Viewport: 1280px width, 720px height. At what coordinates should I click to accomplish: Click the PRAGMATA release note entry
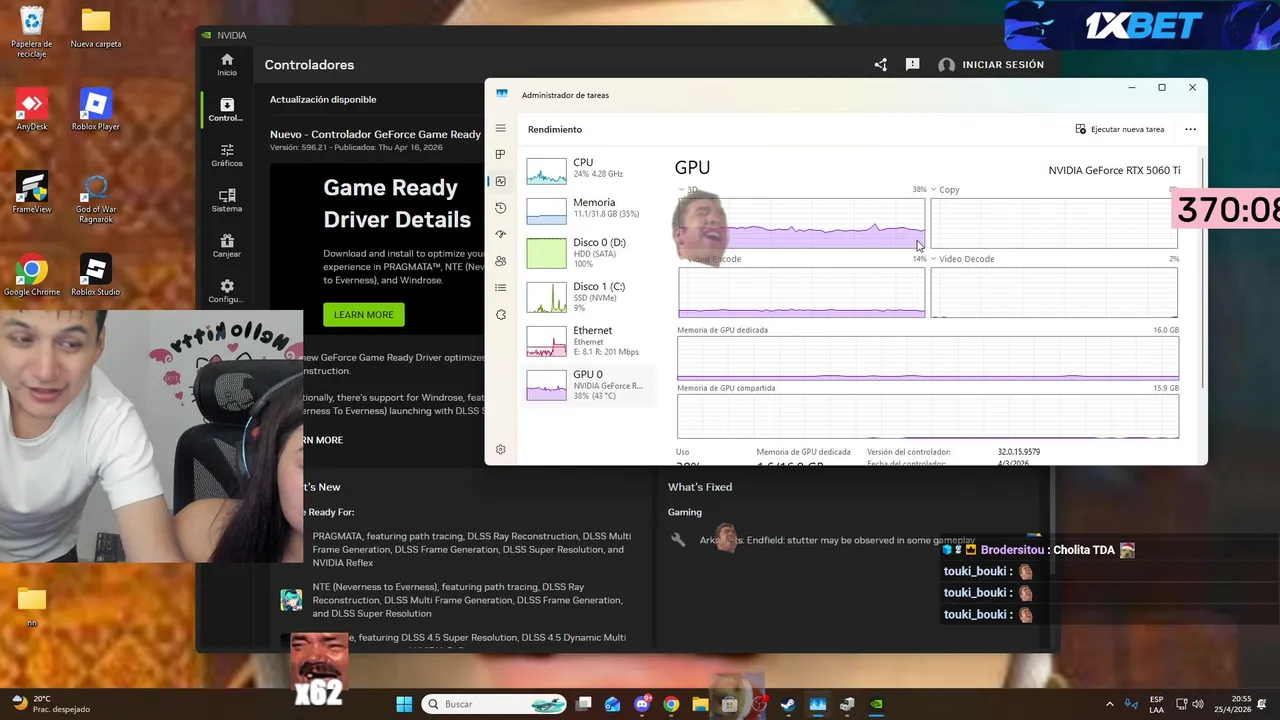(472, 549)
